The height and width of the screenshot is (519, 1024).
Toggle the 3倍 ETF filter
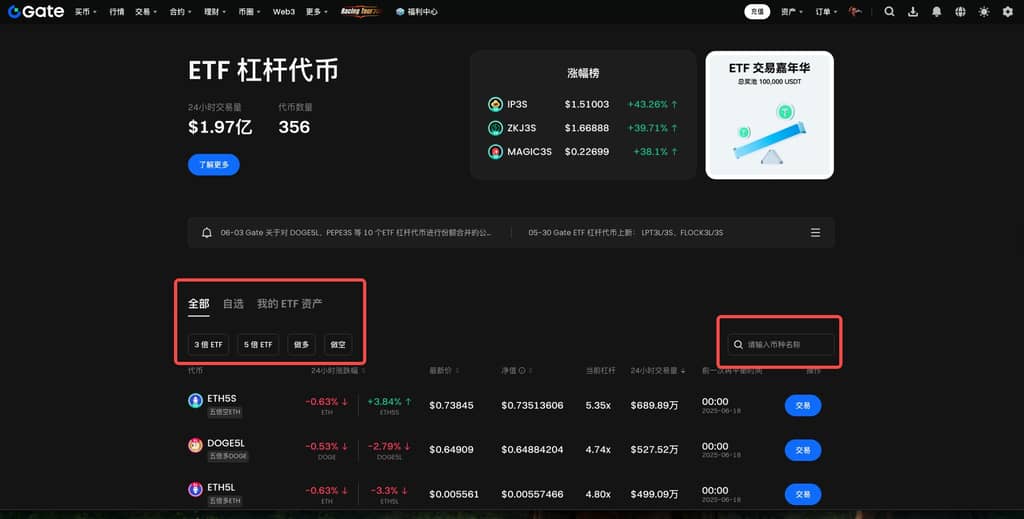coord(209,344)
